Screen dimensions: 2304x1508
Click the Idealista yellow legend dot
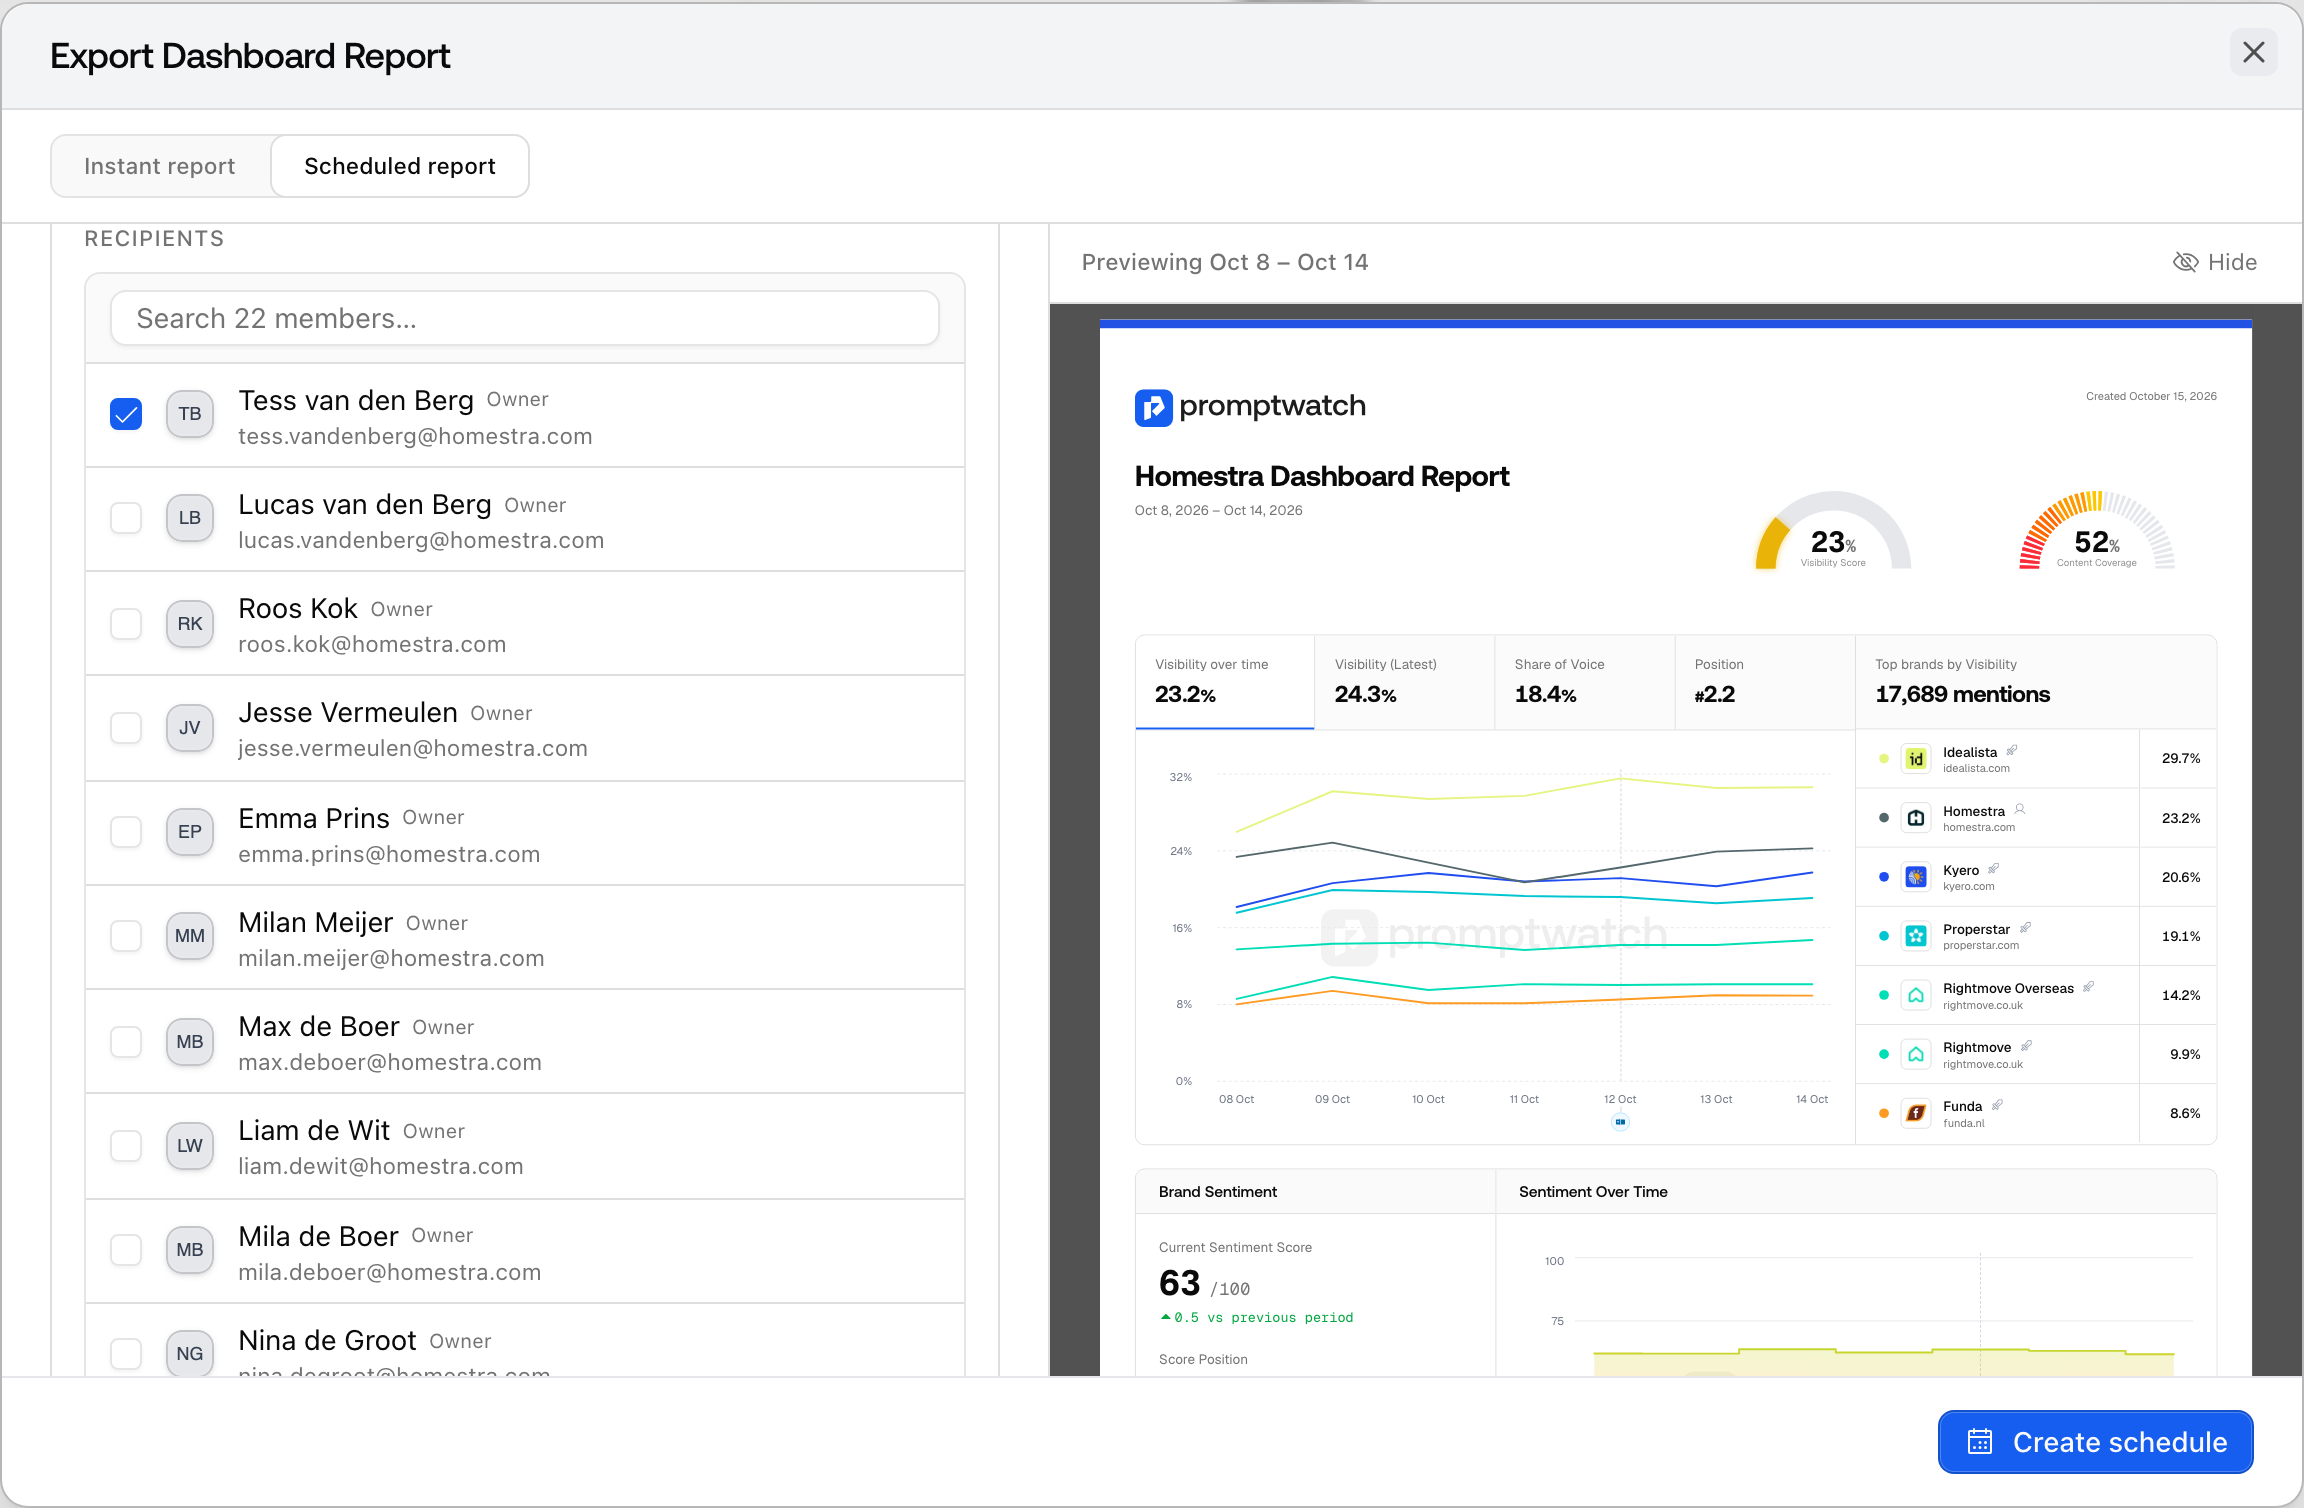1884,759
